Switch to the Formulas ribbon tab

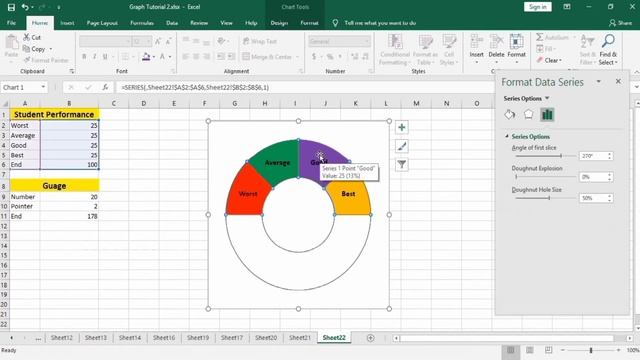pyautogui.click(x=142, y=23)
